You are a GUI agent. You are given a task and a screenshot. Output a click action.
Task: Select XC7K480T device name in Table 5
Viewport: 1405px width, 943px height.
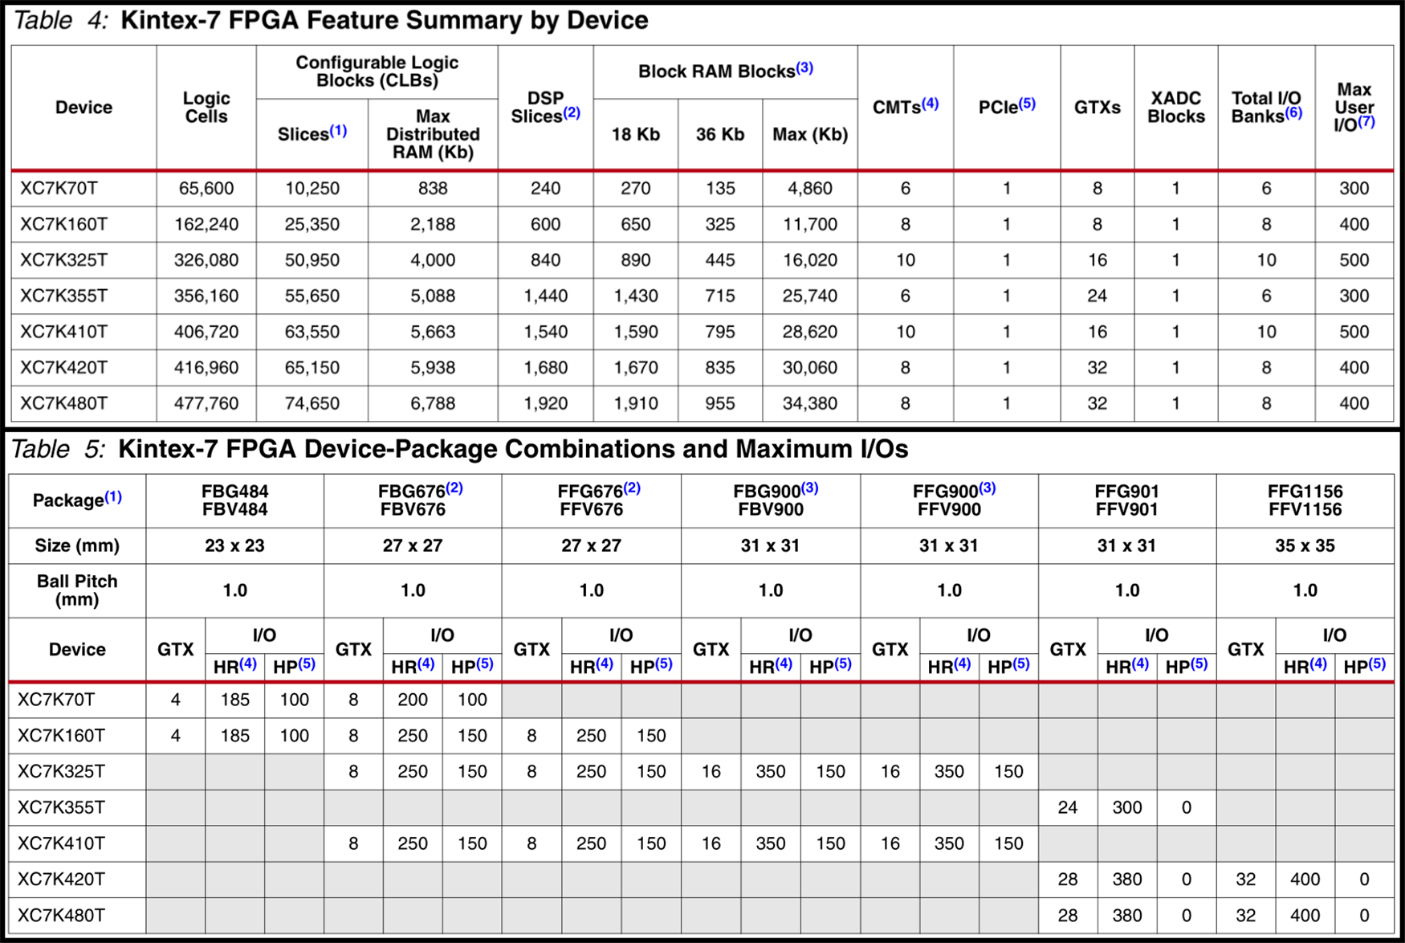[61, 915]
